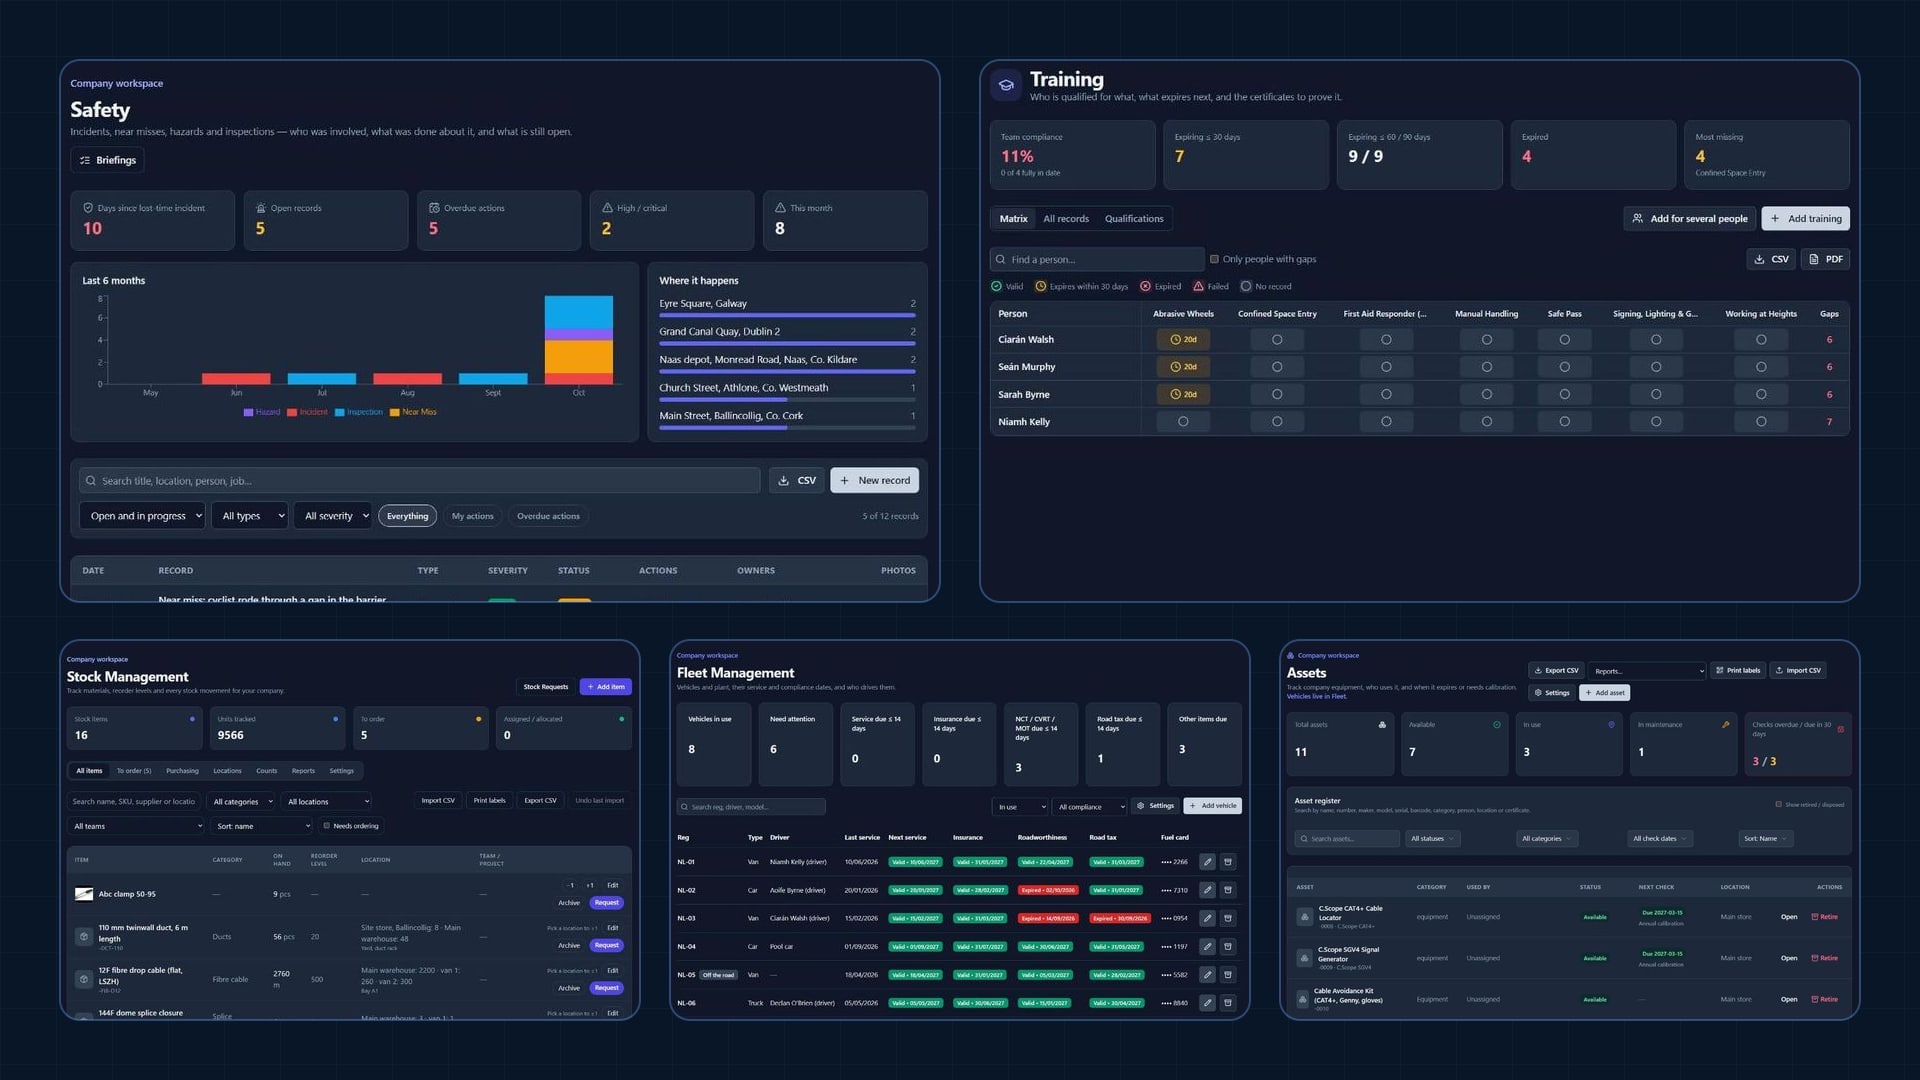Click the Working at Heights circle for Sarah Byrne

[1761, 395]
